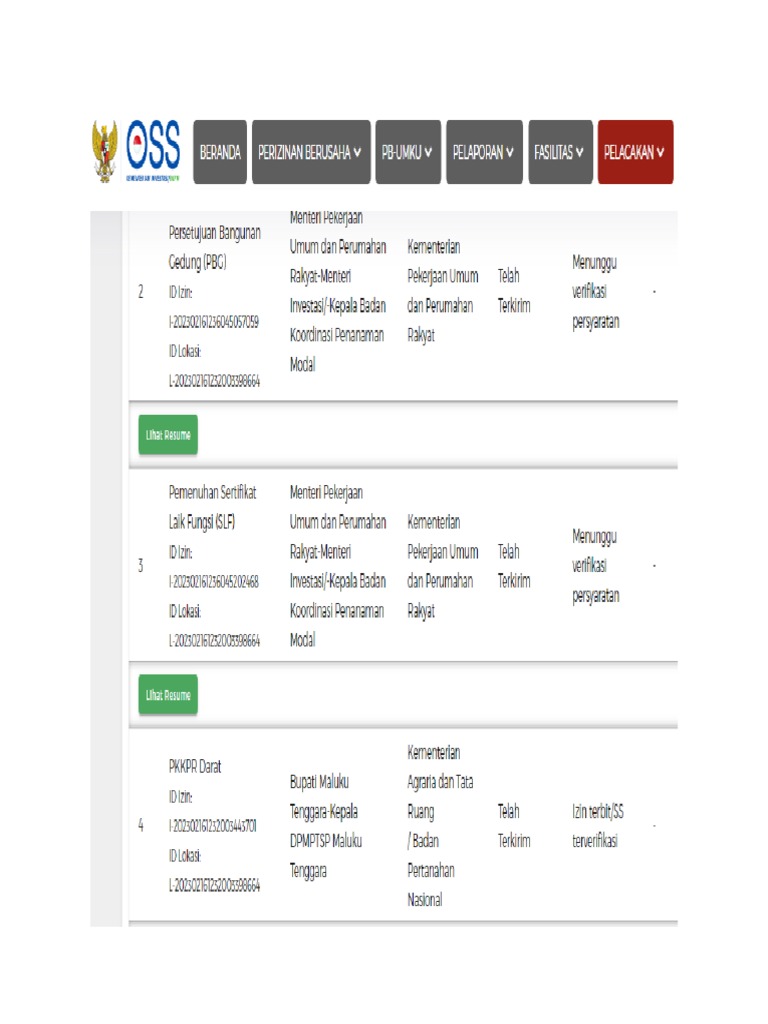Click Telah Terkirim status in PBG row
This screenshot has height=1024, width=768.
click(513, 291)
